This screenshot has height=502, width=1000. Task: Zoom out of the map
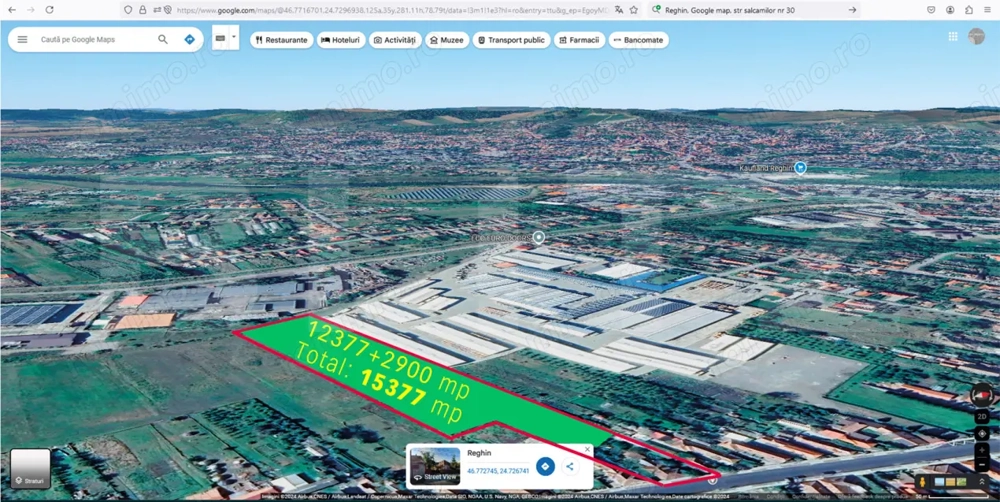[x=982, y=464]
